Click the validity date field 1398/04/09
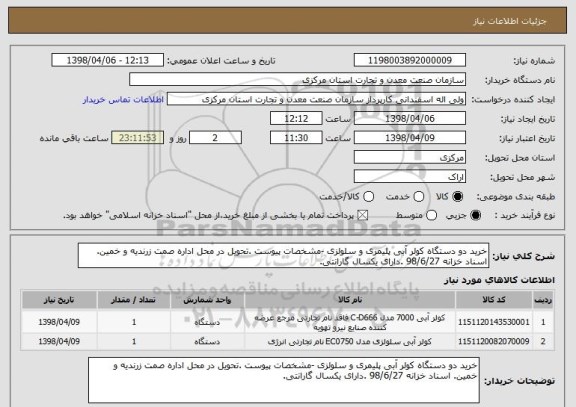This screenshot has height=407, width=576. (x=410, y=138)
